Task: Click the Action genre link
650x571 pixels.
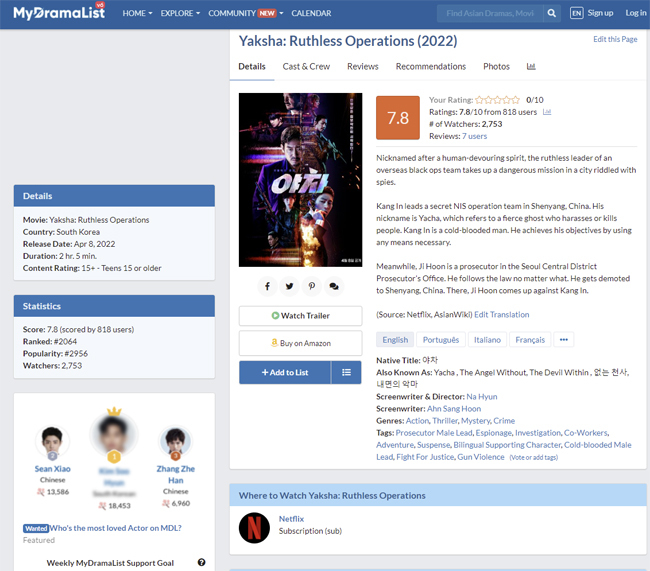Action: coord(417,420)
